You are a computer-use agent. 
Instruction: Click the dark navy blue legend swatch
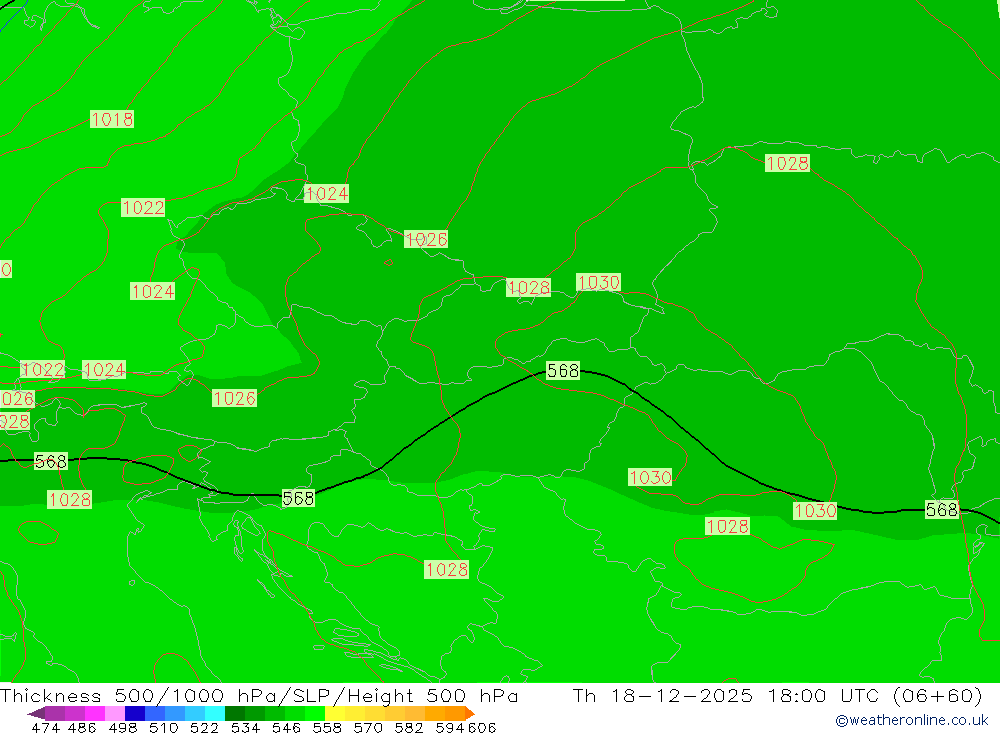coord(135,713)
